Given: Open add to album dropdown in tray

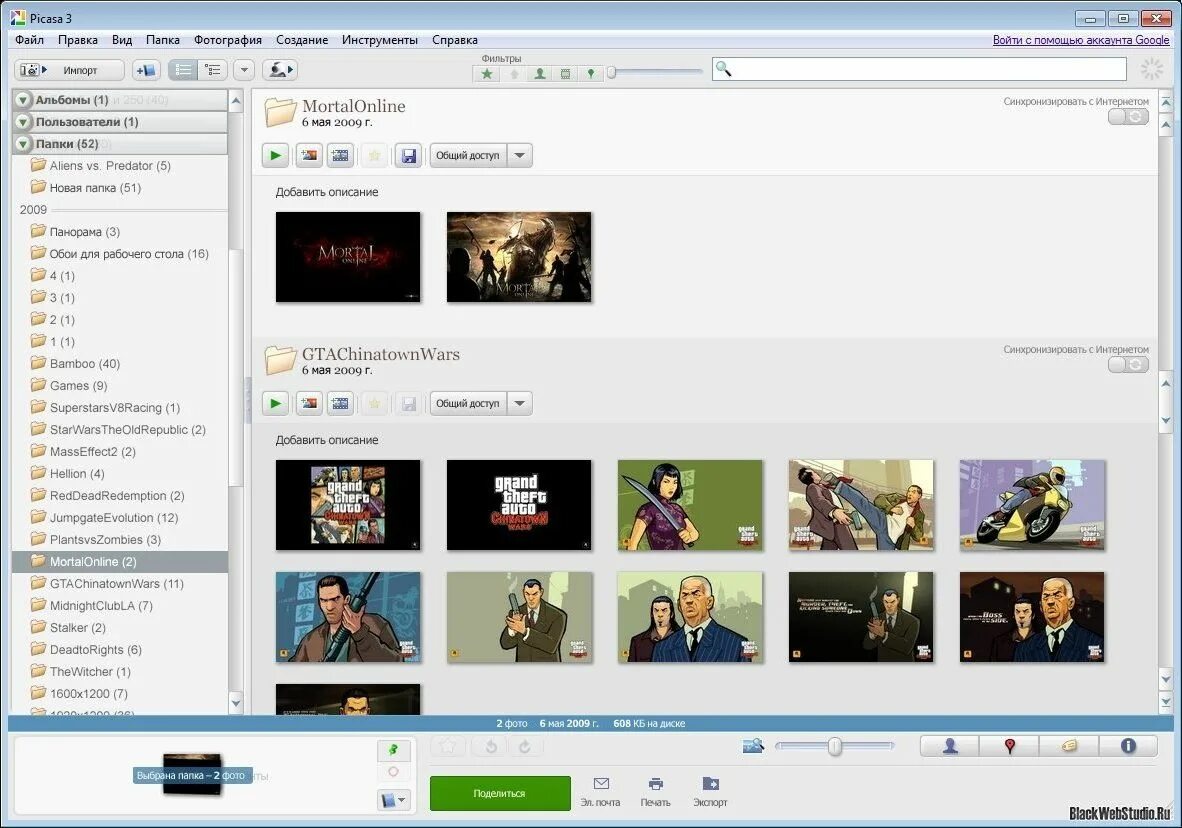Looking at the screenshot, I should (x=393, y=799).
